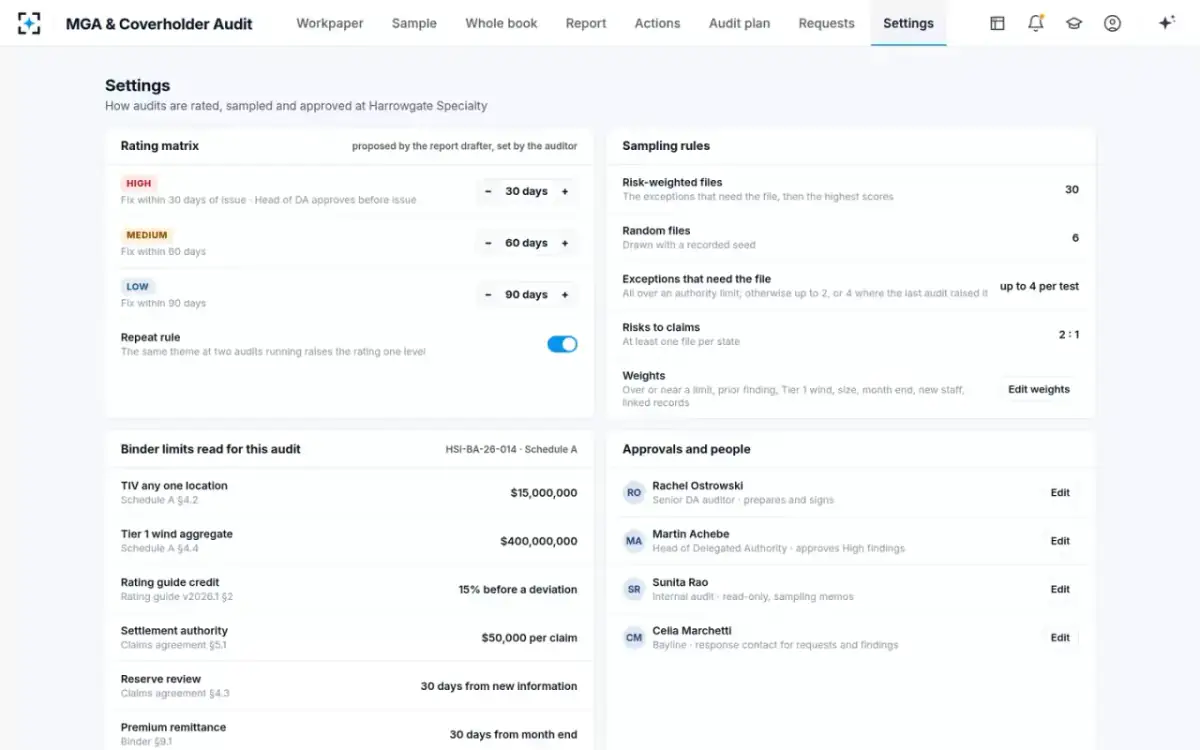Increase the High rating days
The height and width of the screenshot is (750, 1200).
(x=565, y=191)
